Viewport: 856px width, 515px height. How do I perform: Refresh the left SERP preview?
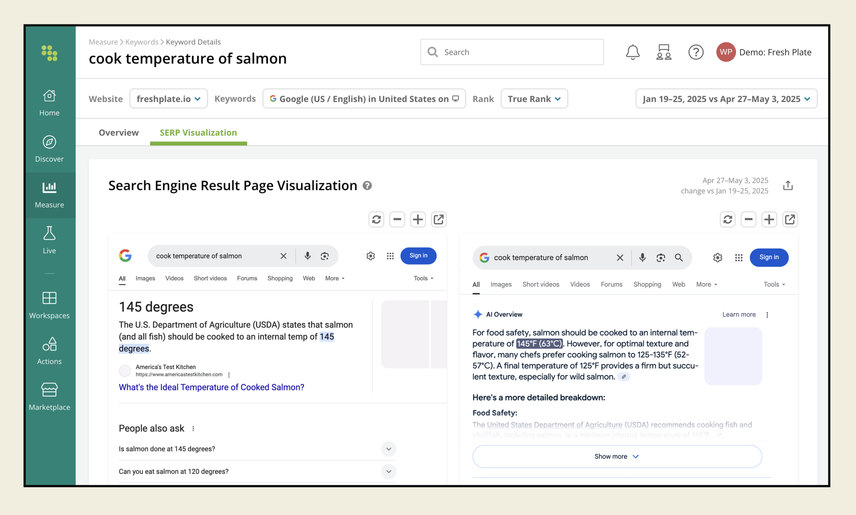(x=376, y=220)
